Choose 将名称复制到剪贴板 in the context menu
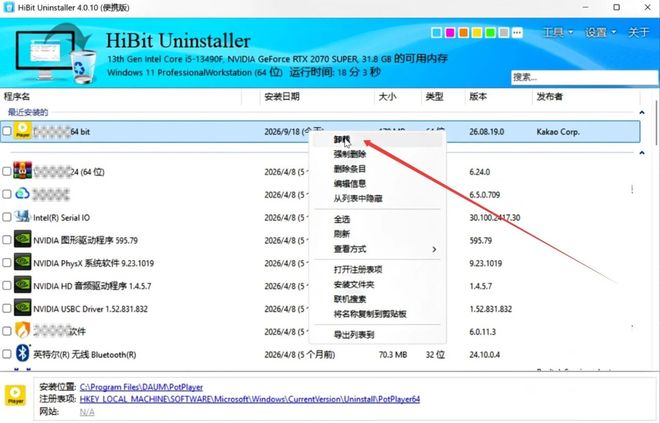Viewport: 660px width, 423px height. pos(377,314)
